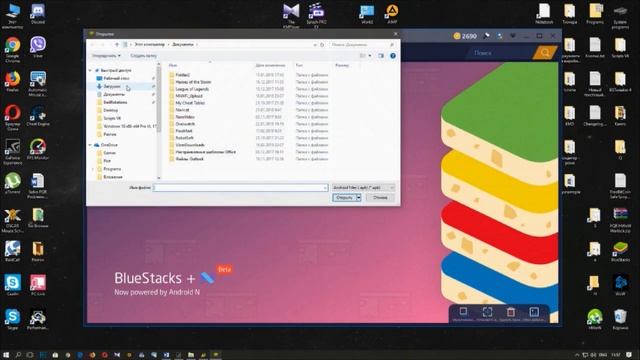Open Discord desktop shortcut
Image resolution: width=640 pixels, height=360 pixels.
click(x=38, y=13)
